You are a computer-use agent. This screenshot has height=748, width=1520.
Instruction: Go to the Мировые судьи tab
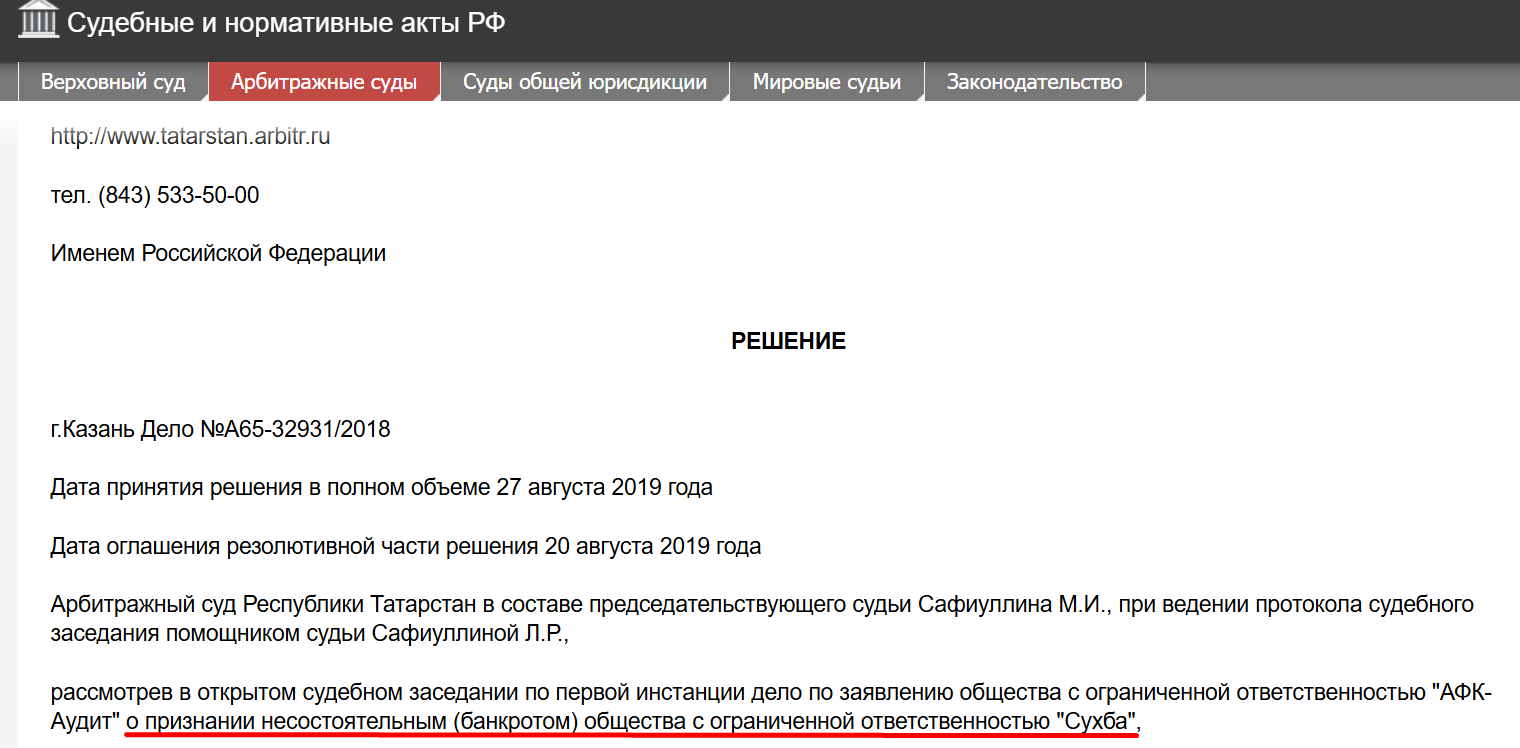pos(827,82)
